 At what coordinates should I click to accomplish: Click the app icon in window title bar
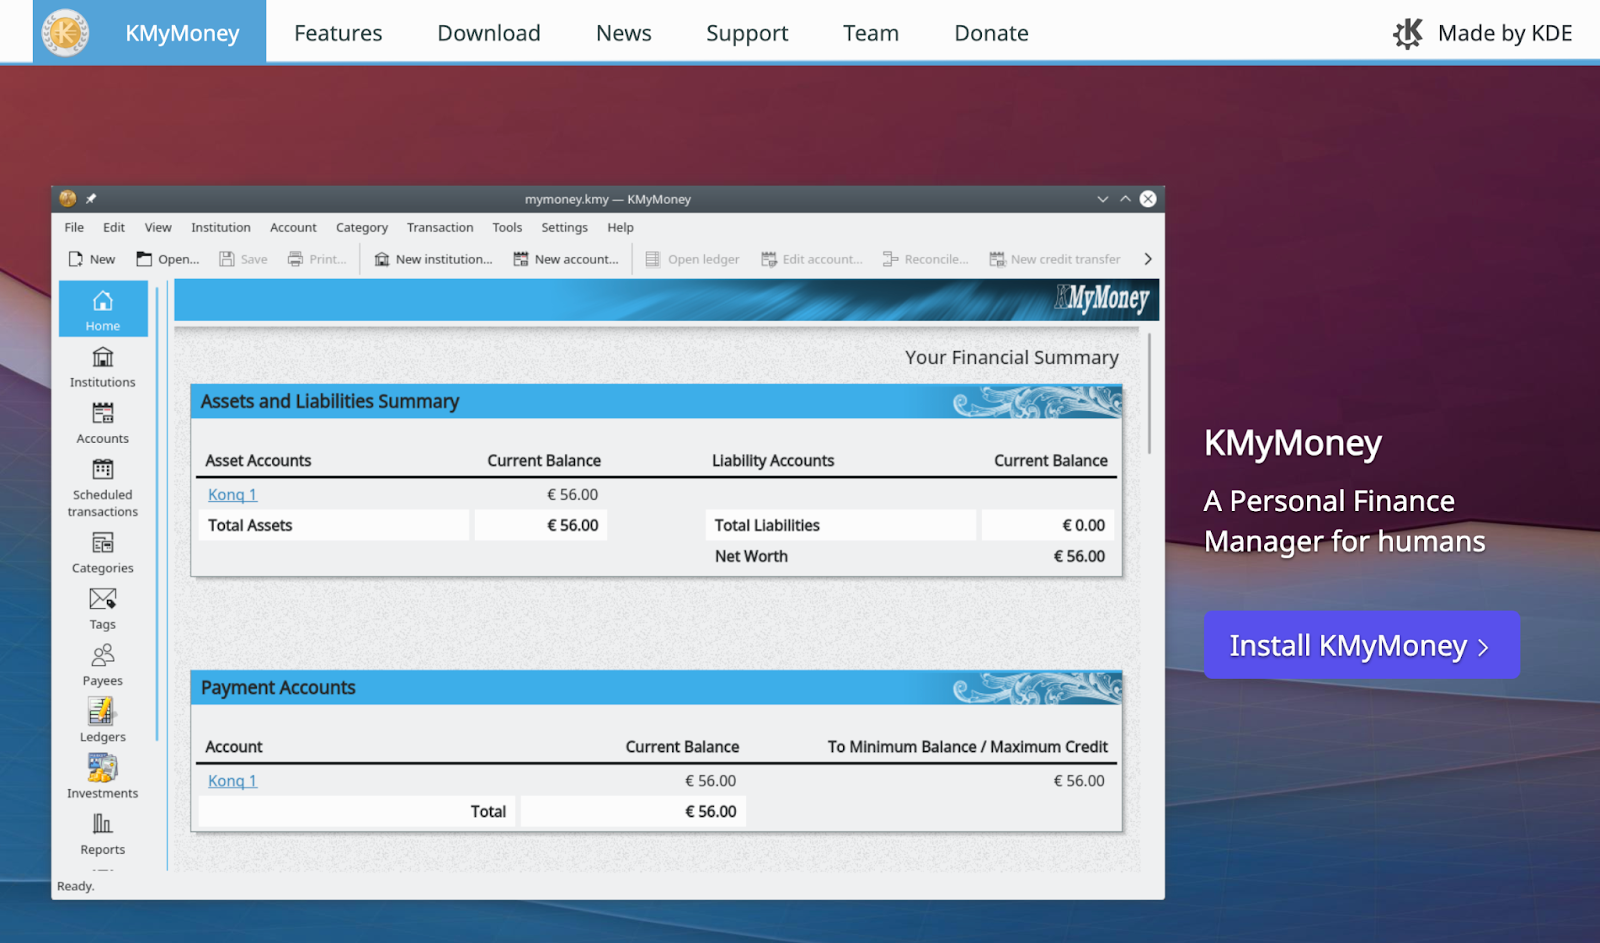pyautogui.click(x=68, y=199)
